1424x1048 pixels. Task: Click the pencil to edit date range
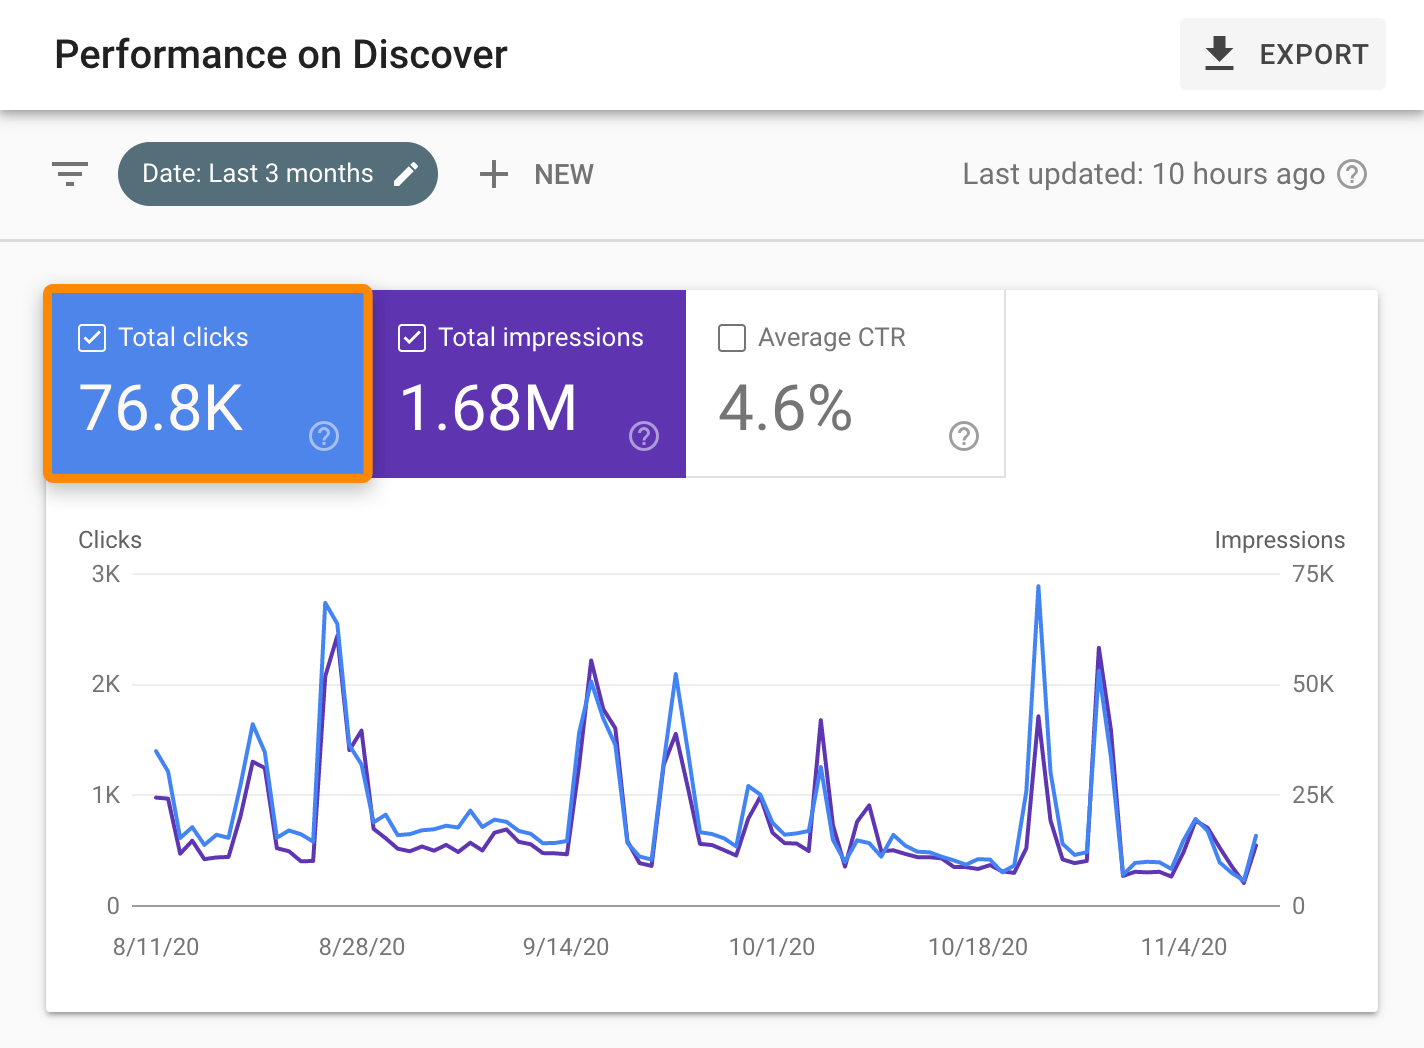click(x=406, y=173)
